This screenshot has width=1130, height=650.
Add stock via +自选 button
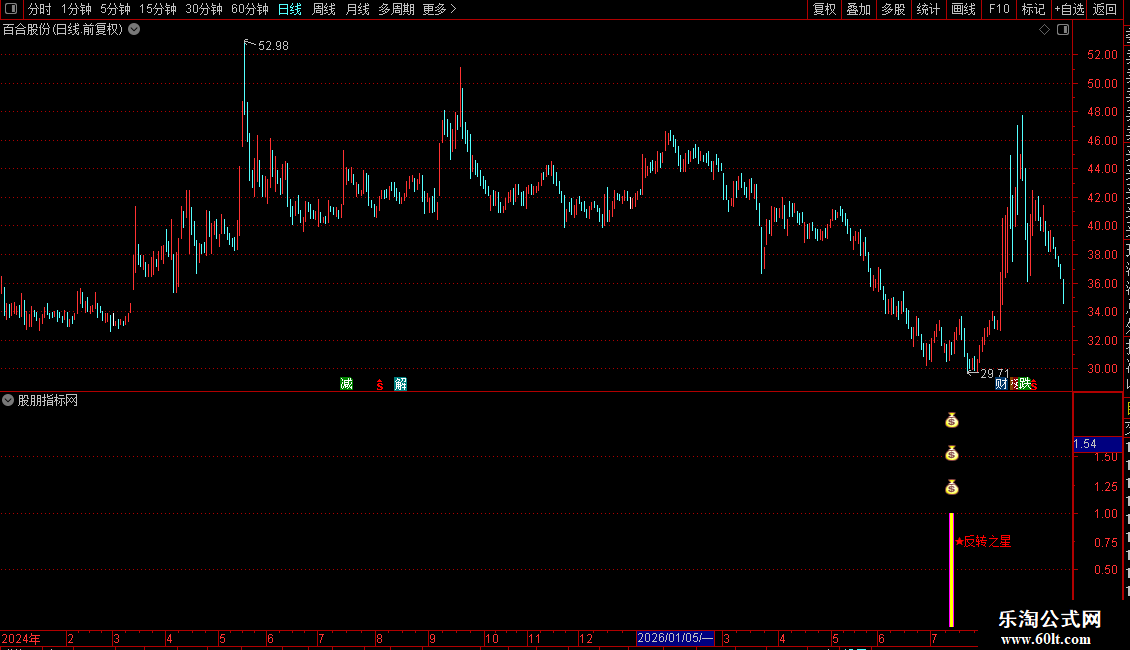coord(1069,9)
